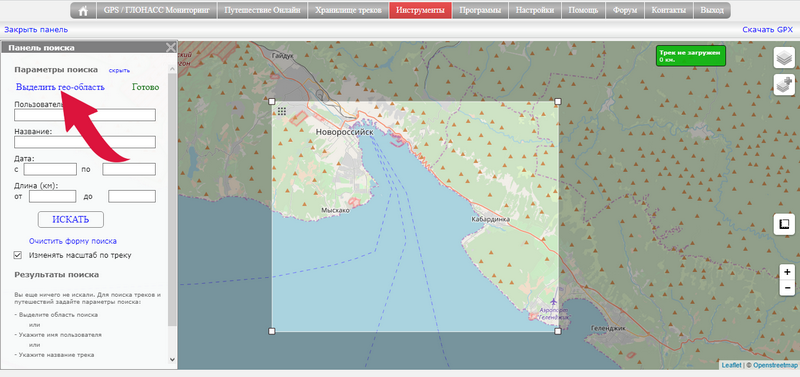The image size is (800, 377).
Task: Click the date 'с' start input field
Action: (x=50, y=169)
